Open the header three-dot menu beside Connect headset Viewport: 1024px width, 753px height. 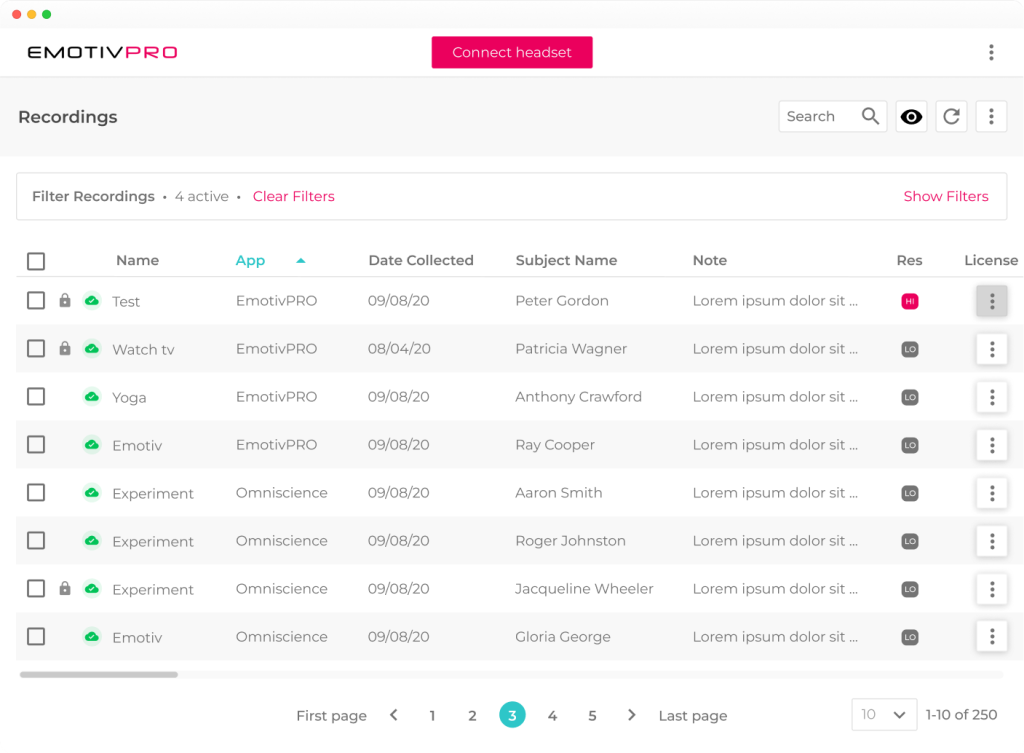991,52
